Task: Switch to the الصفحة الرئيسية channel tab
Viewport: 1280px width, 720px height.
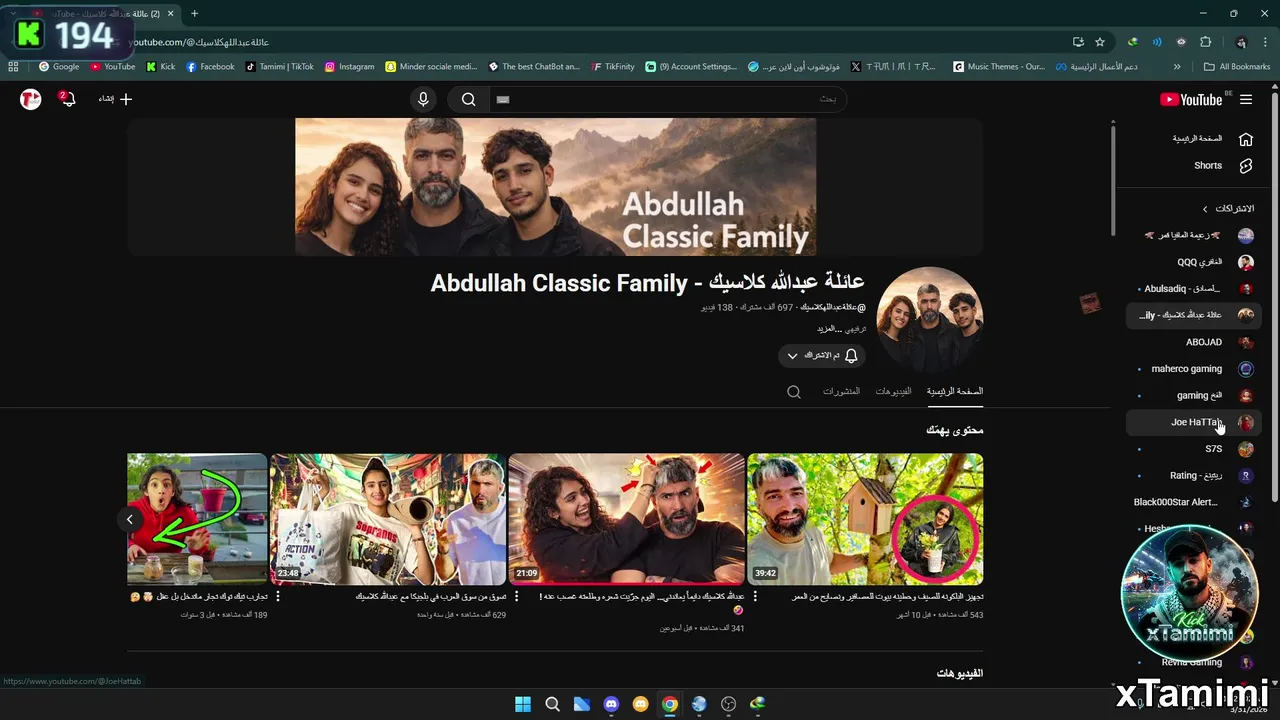Action: pos(955,391)
